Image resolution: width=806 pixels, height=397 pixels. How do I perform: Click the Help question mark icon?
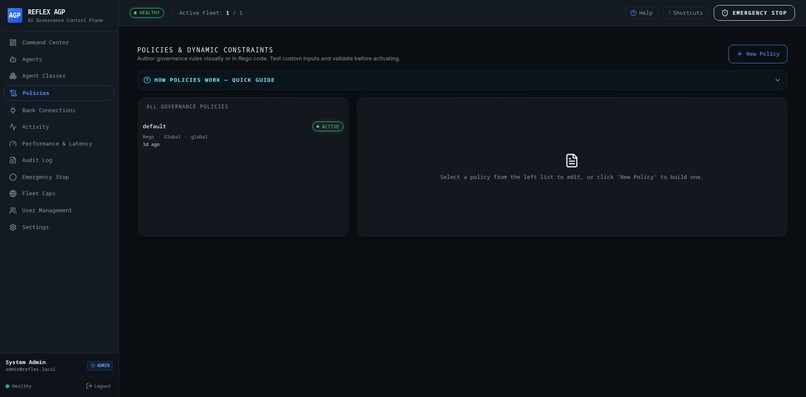click(633, 13)
